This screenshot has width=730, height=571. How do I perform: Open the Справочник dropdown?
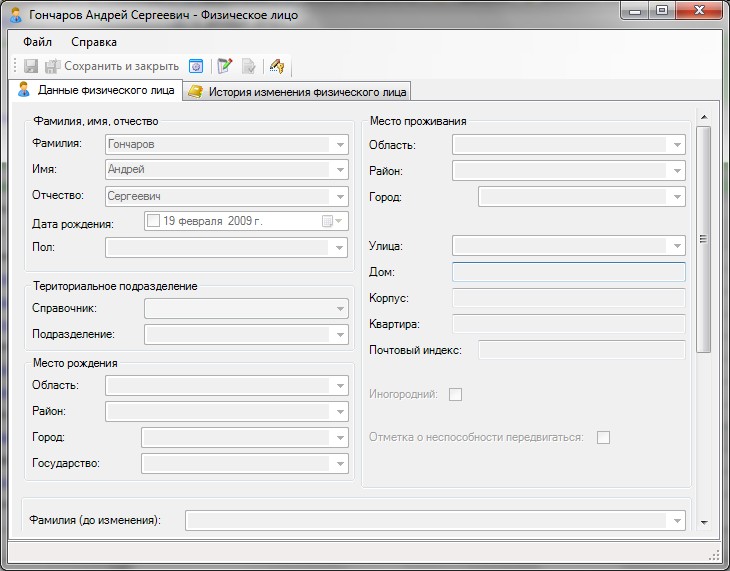[339, 308]
